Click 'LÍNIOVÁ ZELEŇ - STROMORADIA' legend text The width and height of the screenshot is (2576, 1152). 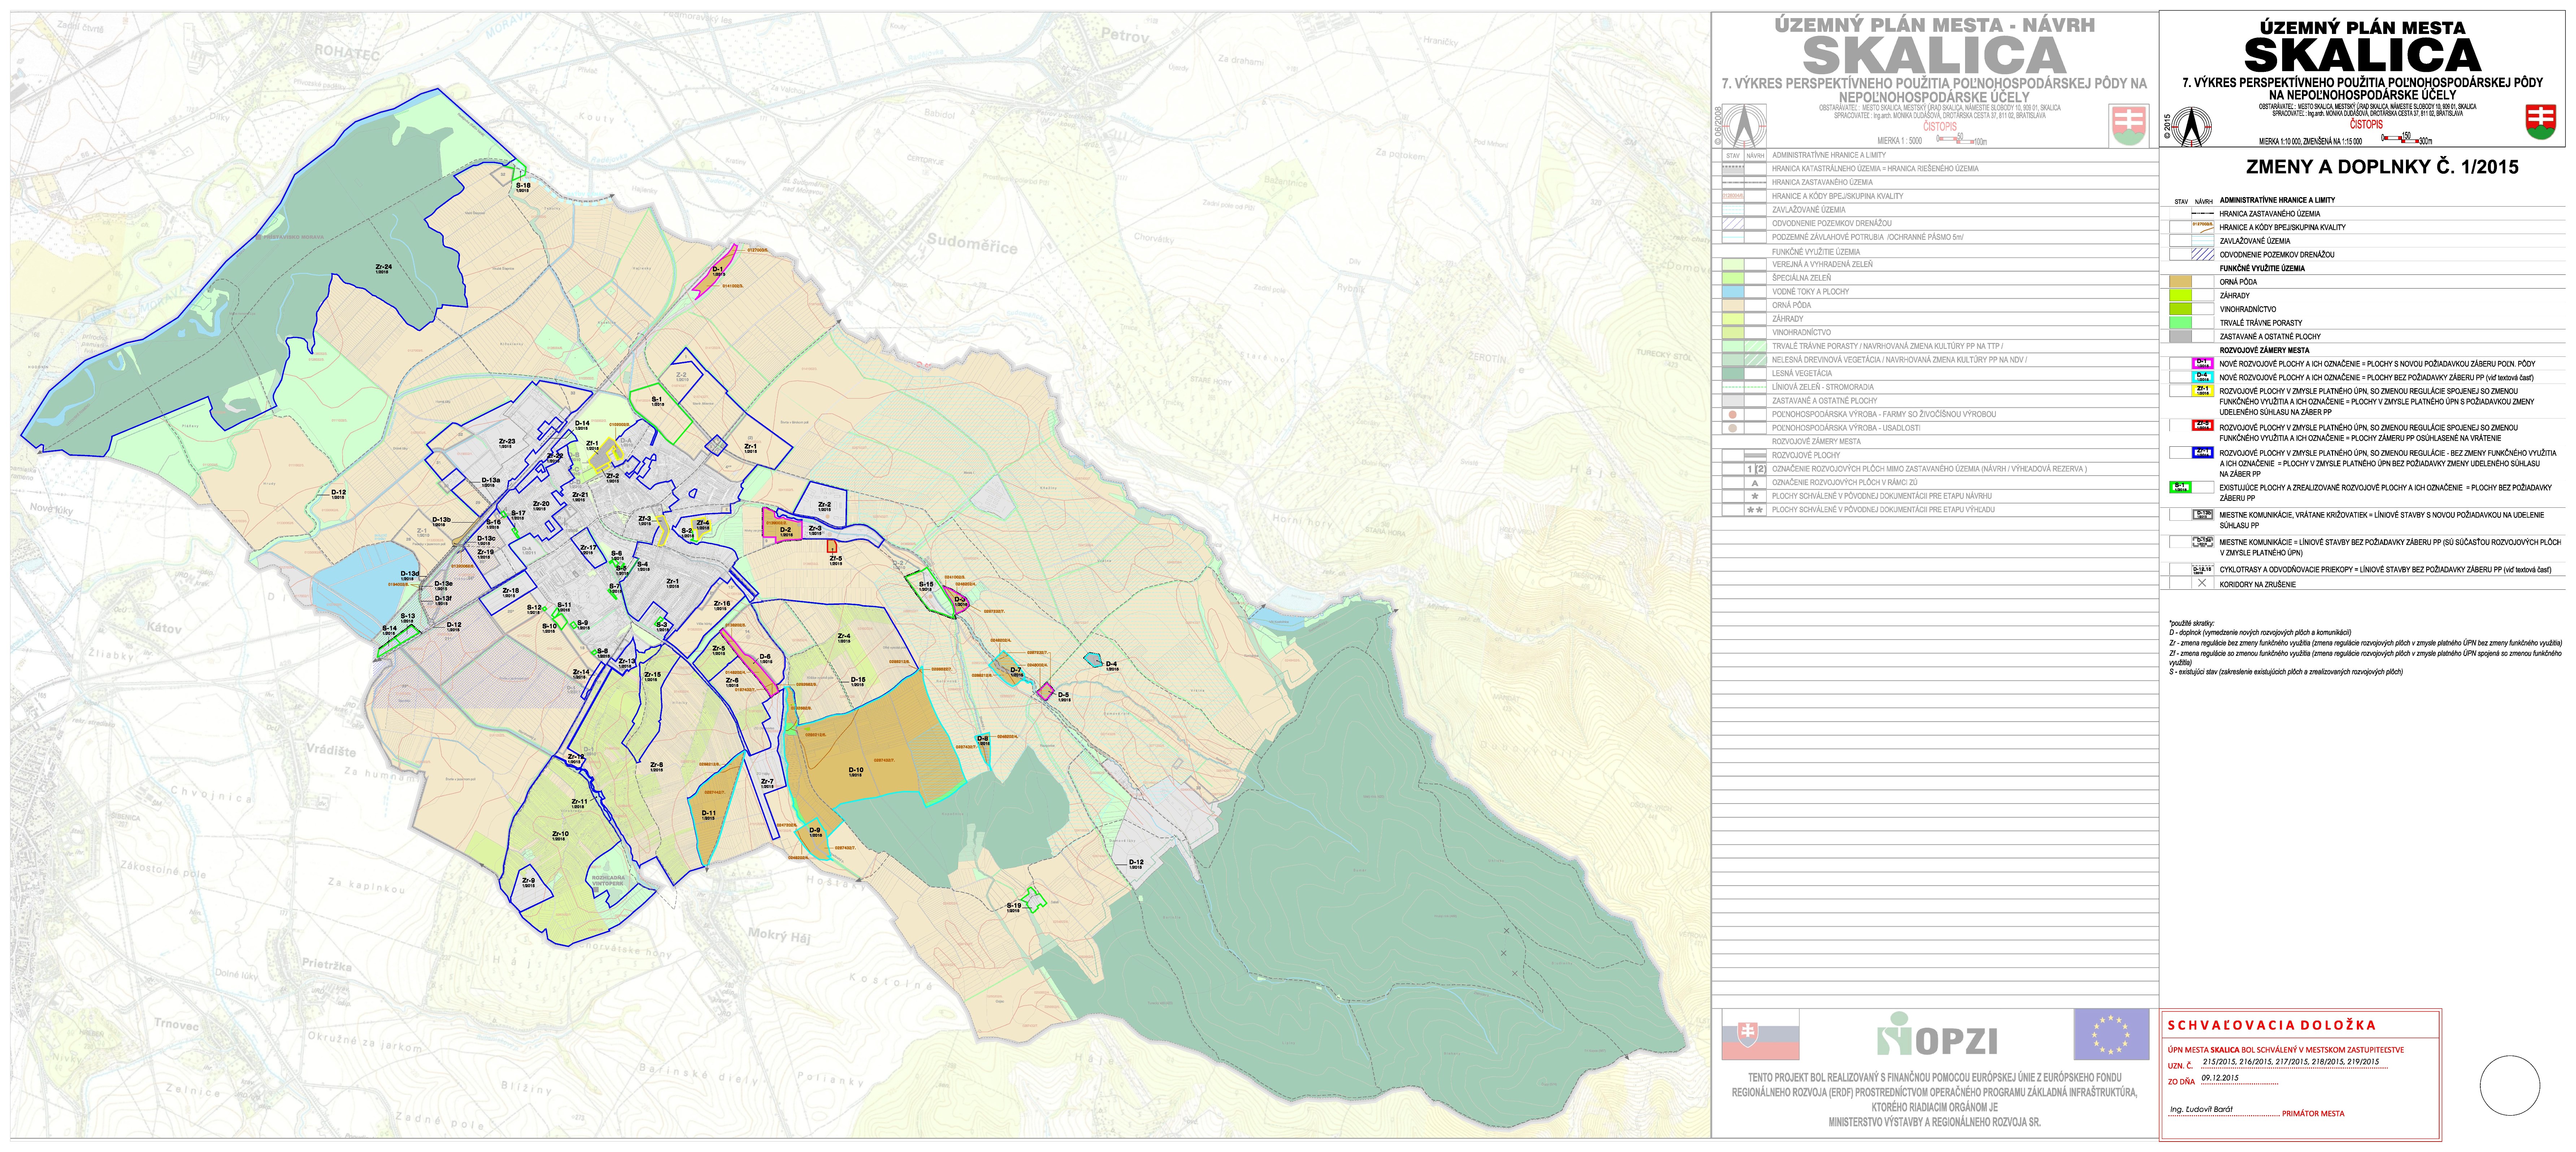[x=1823, y=387]
